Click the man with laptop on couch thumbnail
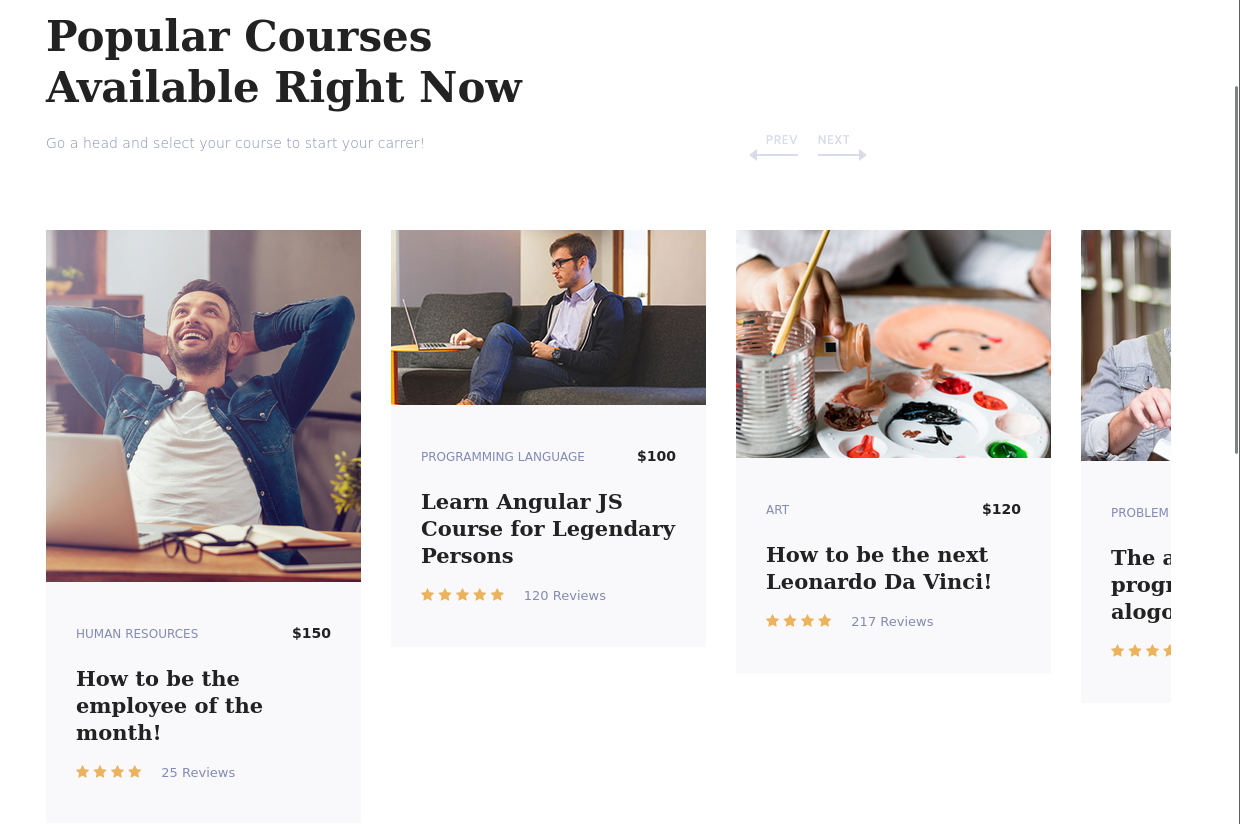The height and width of the screenshot is (824, 1240). (x=548, y=317)
